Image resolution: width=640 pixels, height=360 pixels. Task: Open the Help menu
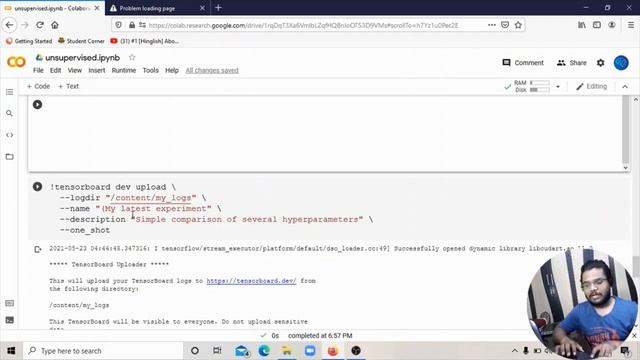click(172, 70)
